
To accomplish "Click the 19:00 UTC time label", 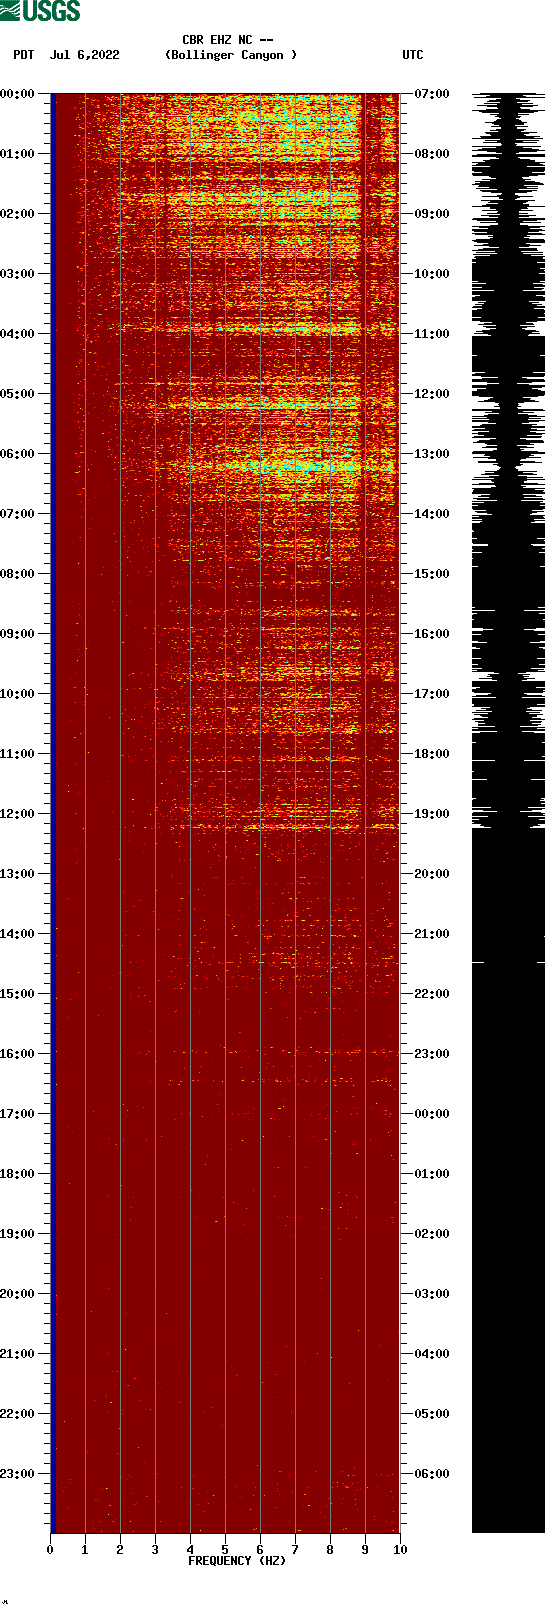I will (432, 813).
